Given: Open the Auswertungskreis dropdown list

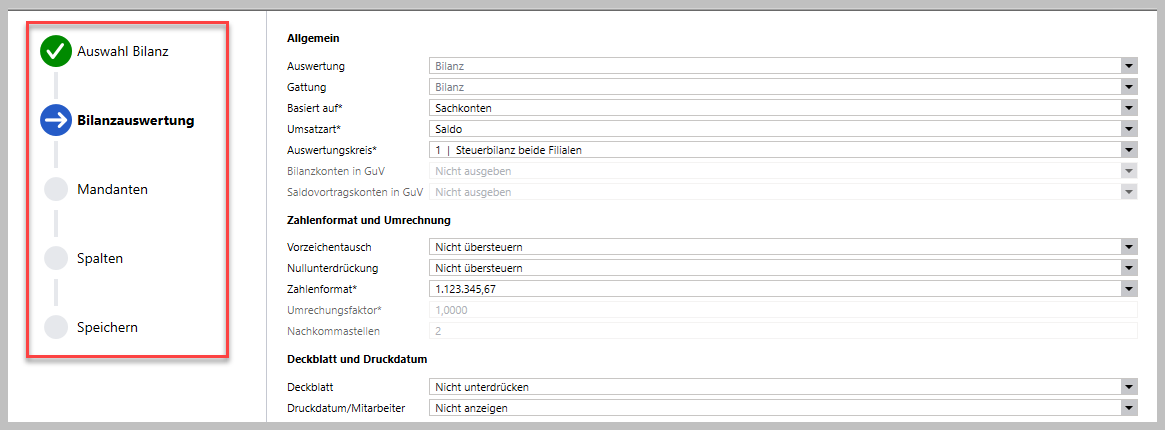Looking at the screenshot, I should tap(1128, 150).
